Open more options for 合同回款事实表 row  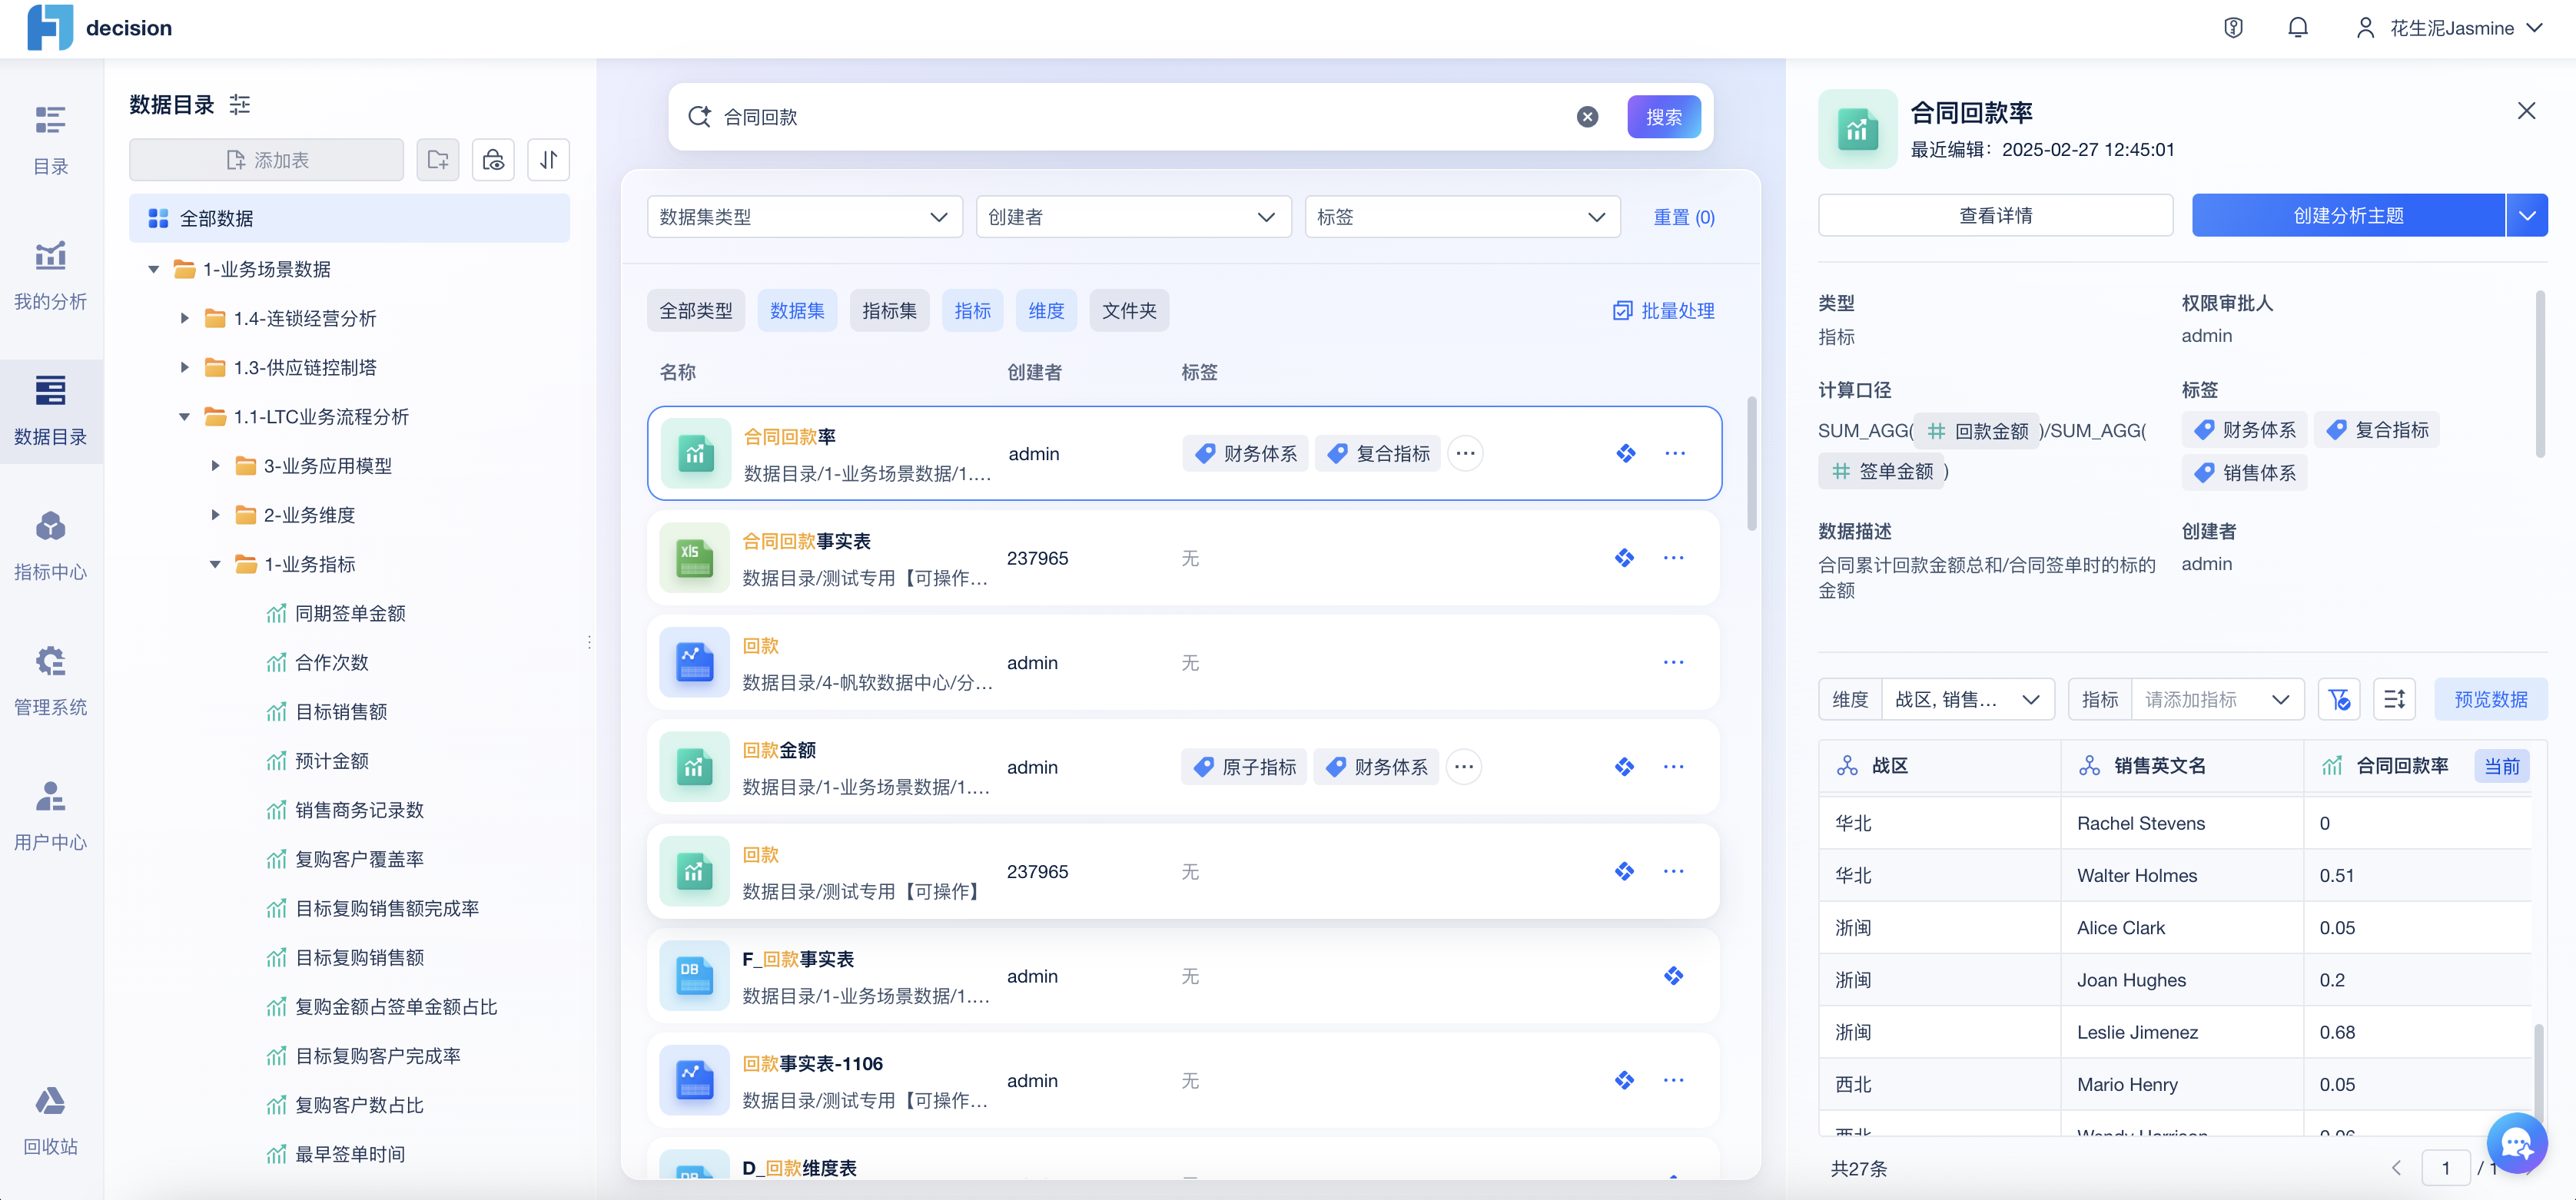(x=1673, y=558)
